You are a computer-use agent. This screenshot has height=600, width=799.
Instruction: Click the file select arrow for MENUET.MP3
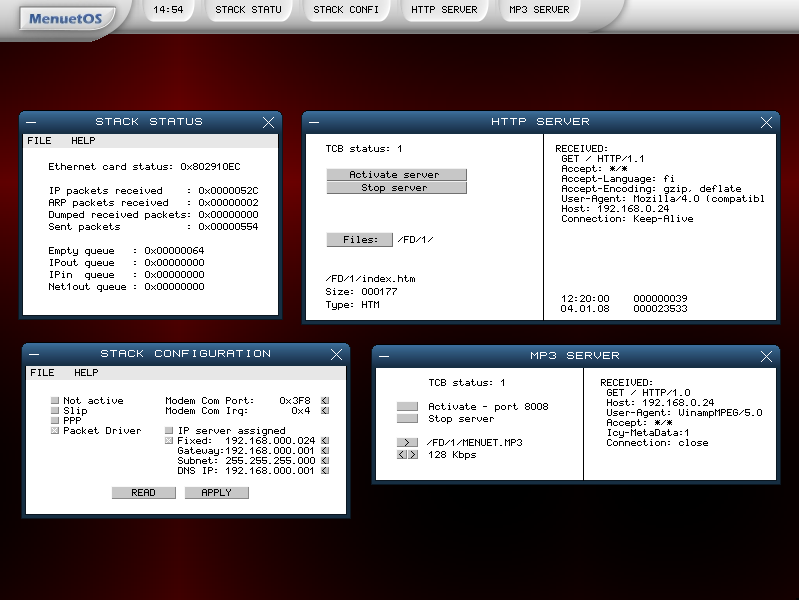(x=407, y=442)
